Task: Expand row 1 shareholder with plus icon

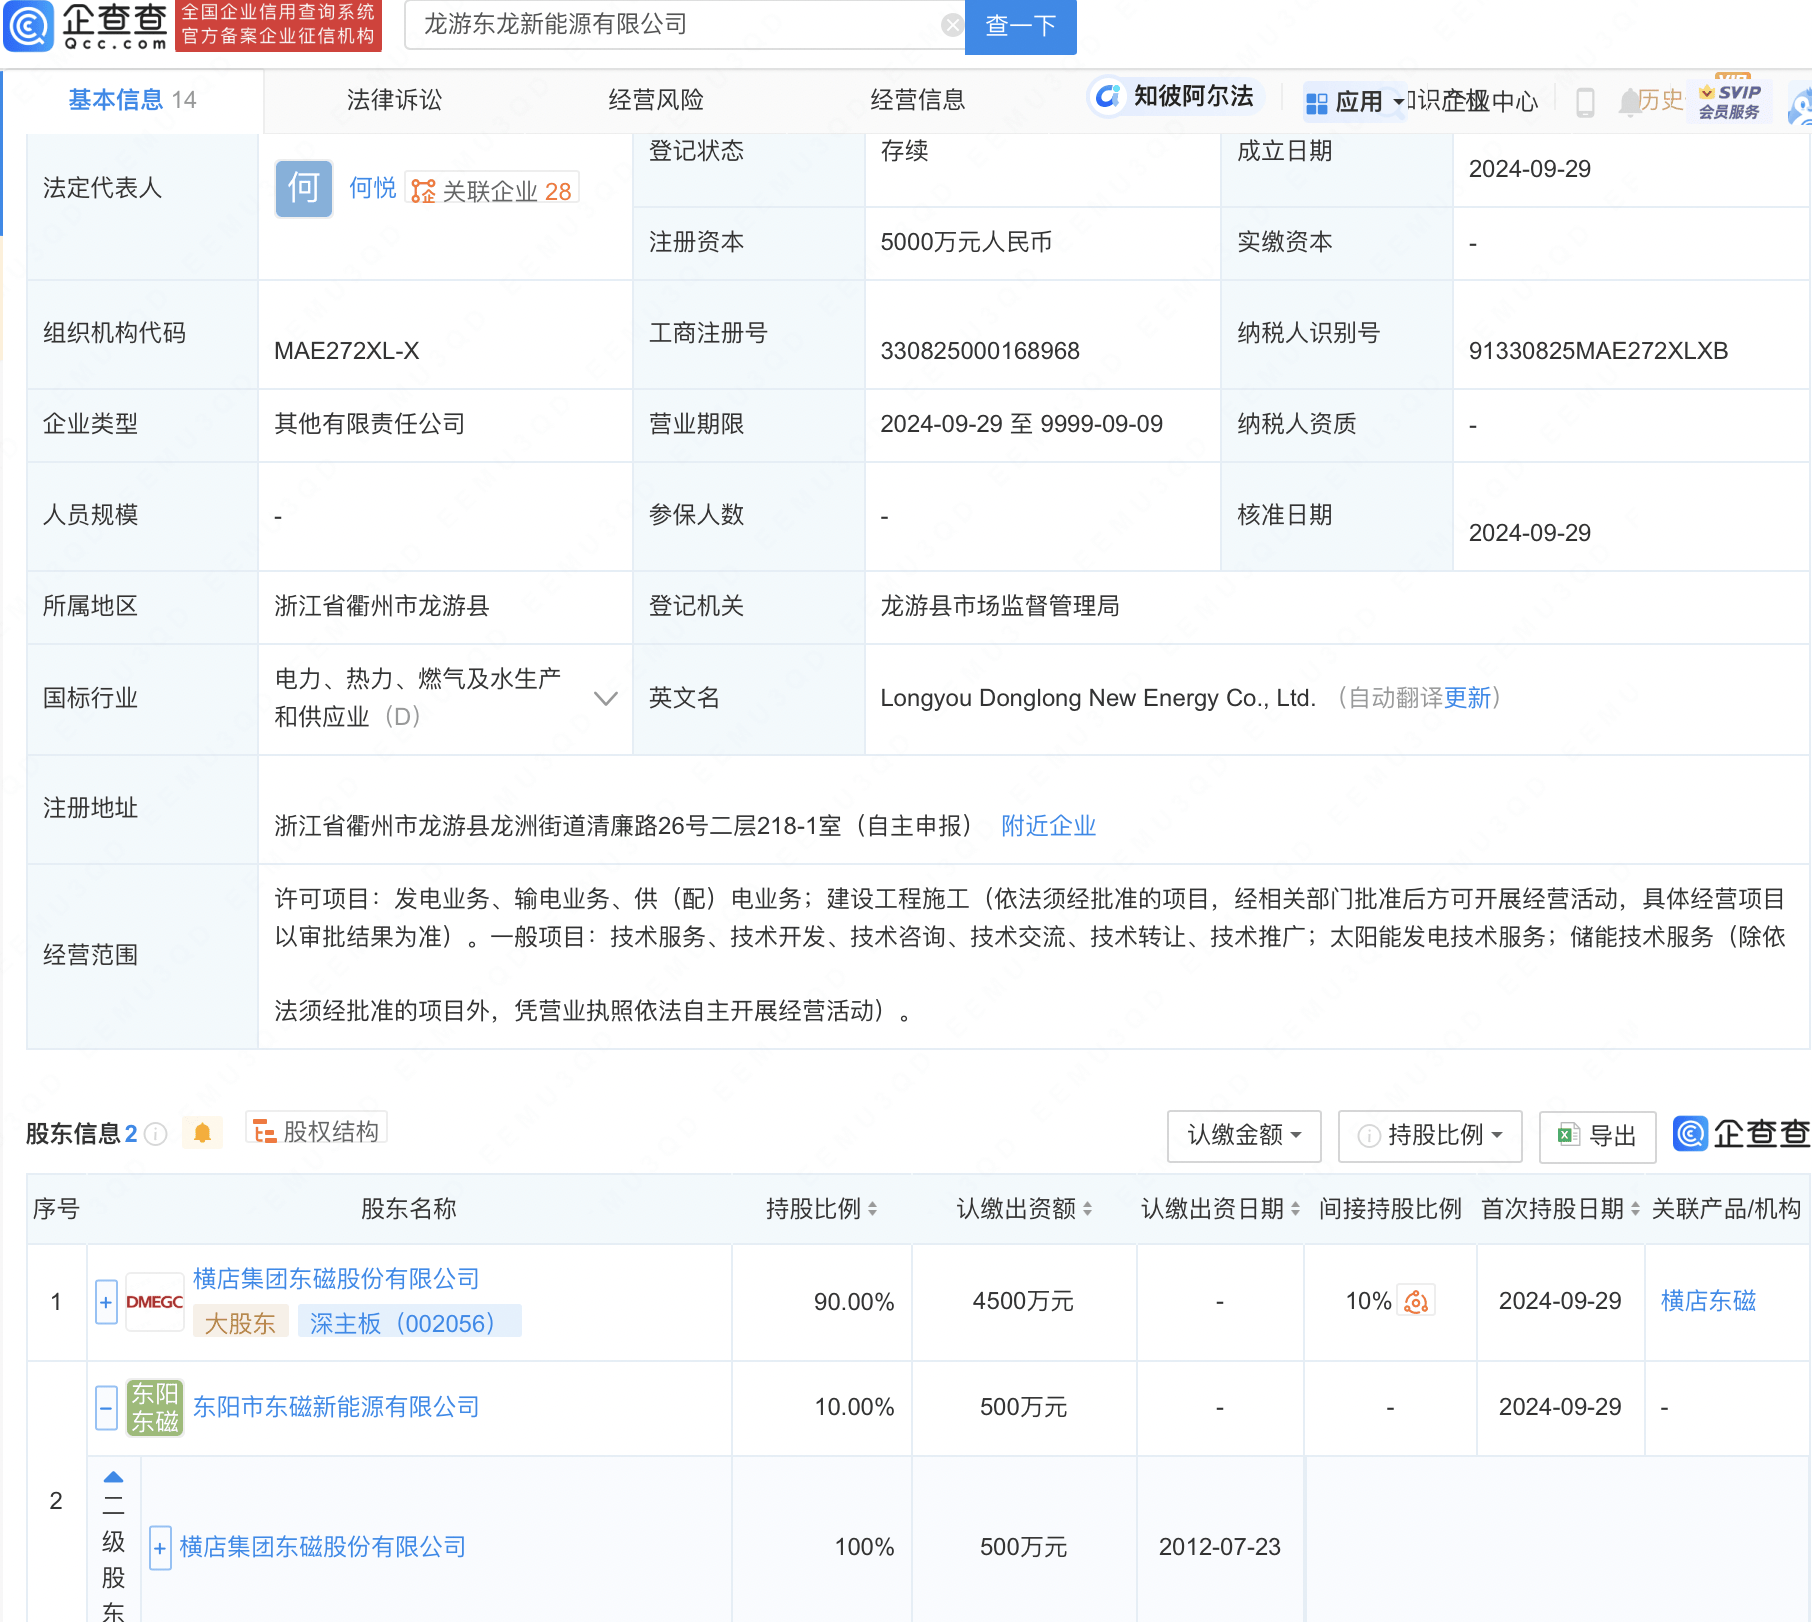Action: point(106,1302)
